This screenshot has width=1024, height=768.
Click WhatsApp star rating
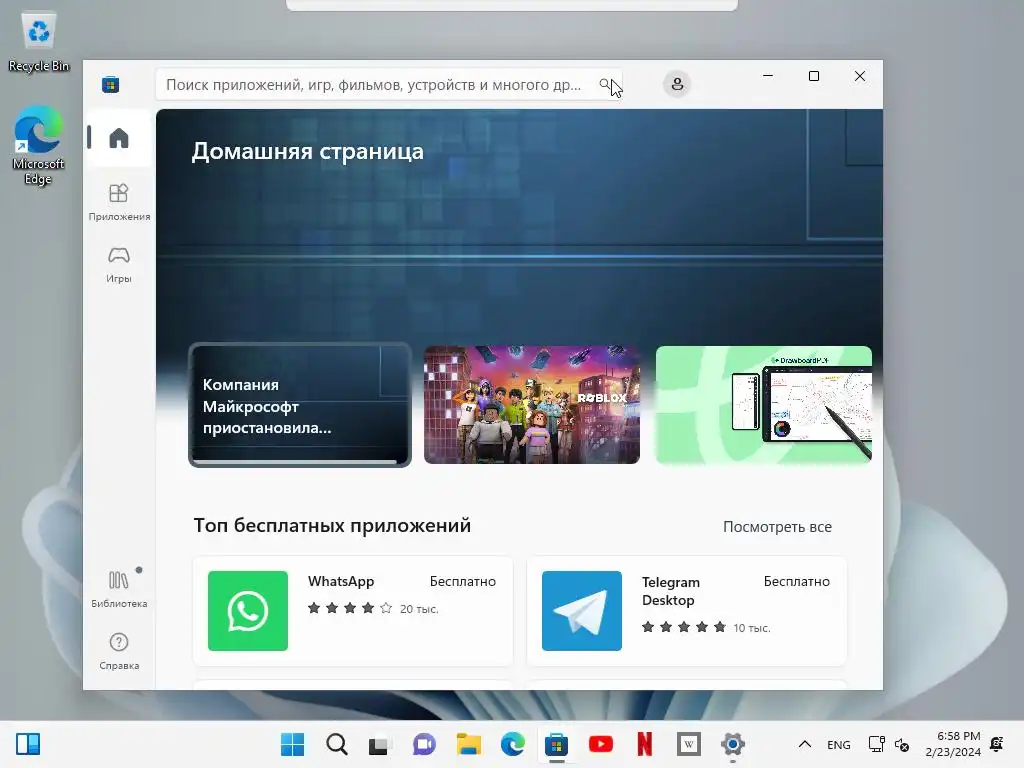tap(350, 608)
